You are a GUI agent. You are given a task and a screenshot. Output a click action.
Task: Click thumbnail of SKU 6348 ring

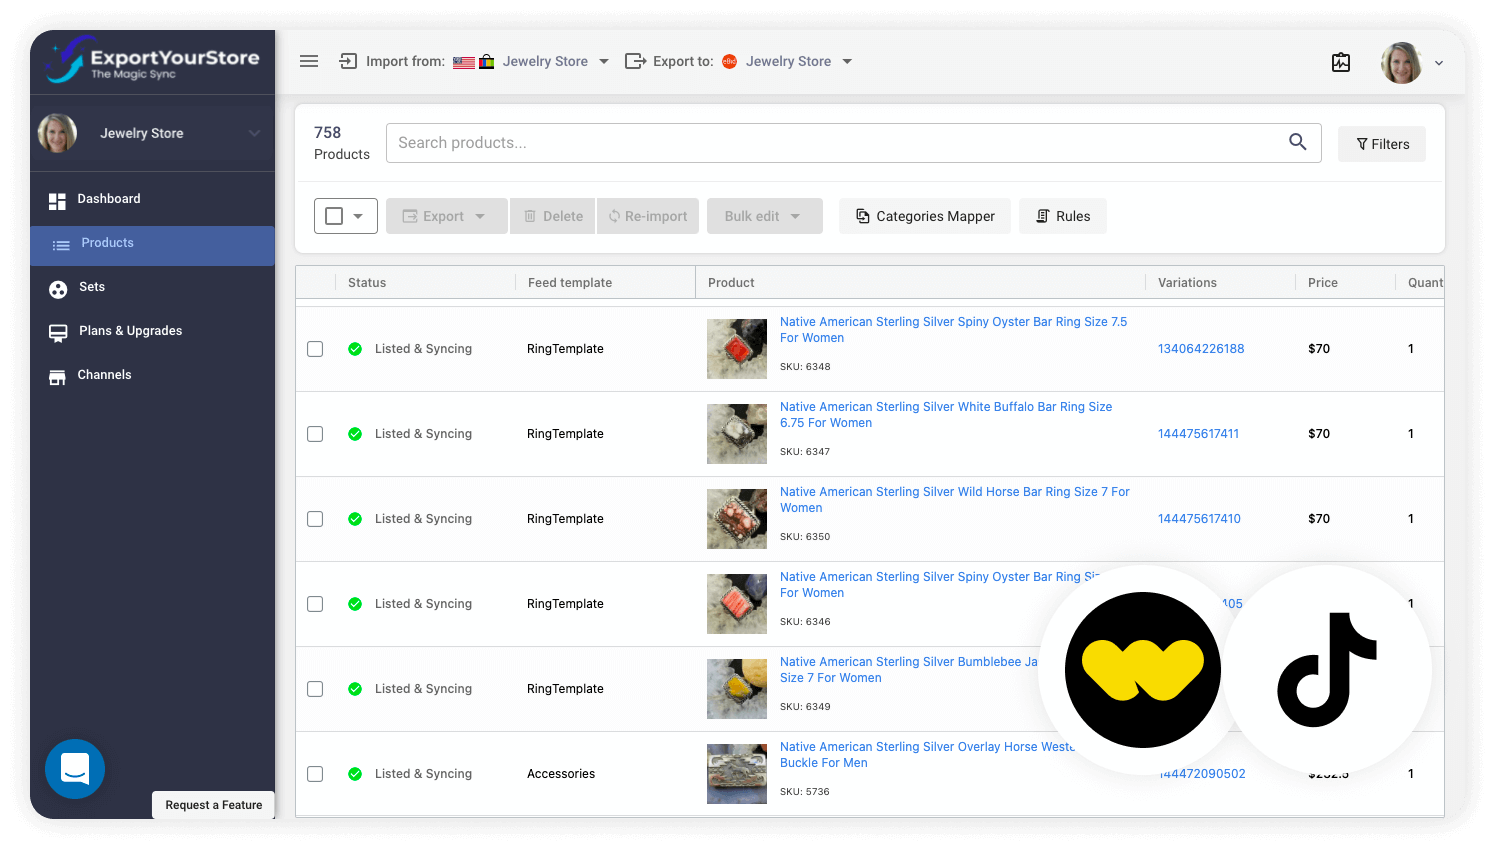click(x=737, y=349)
